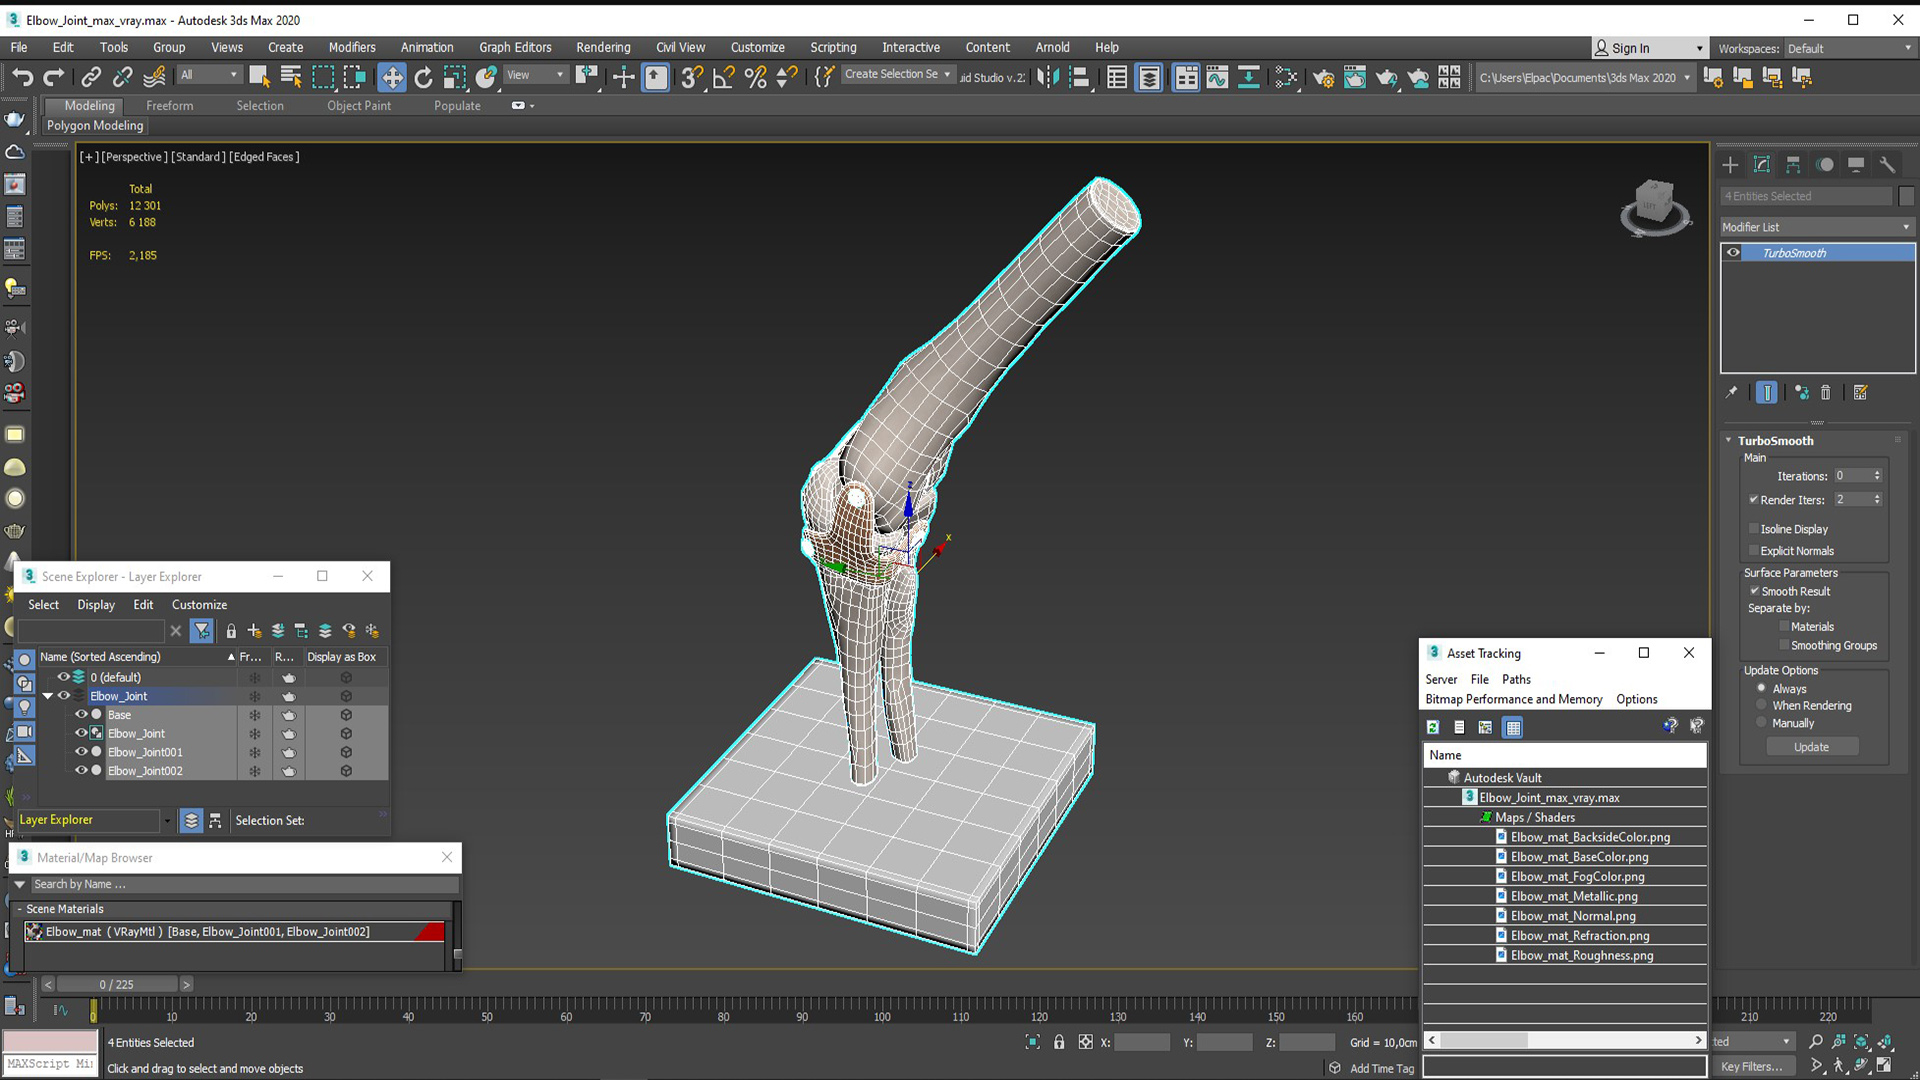Open the selection filter All dropdown
The width and height of the screenshot is (1920, 1080).
[x=209, y=75]
